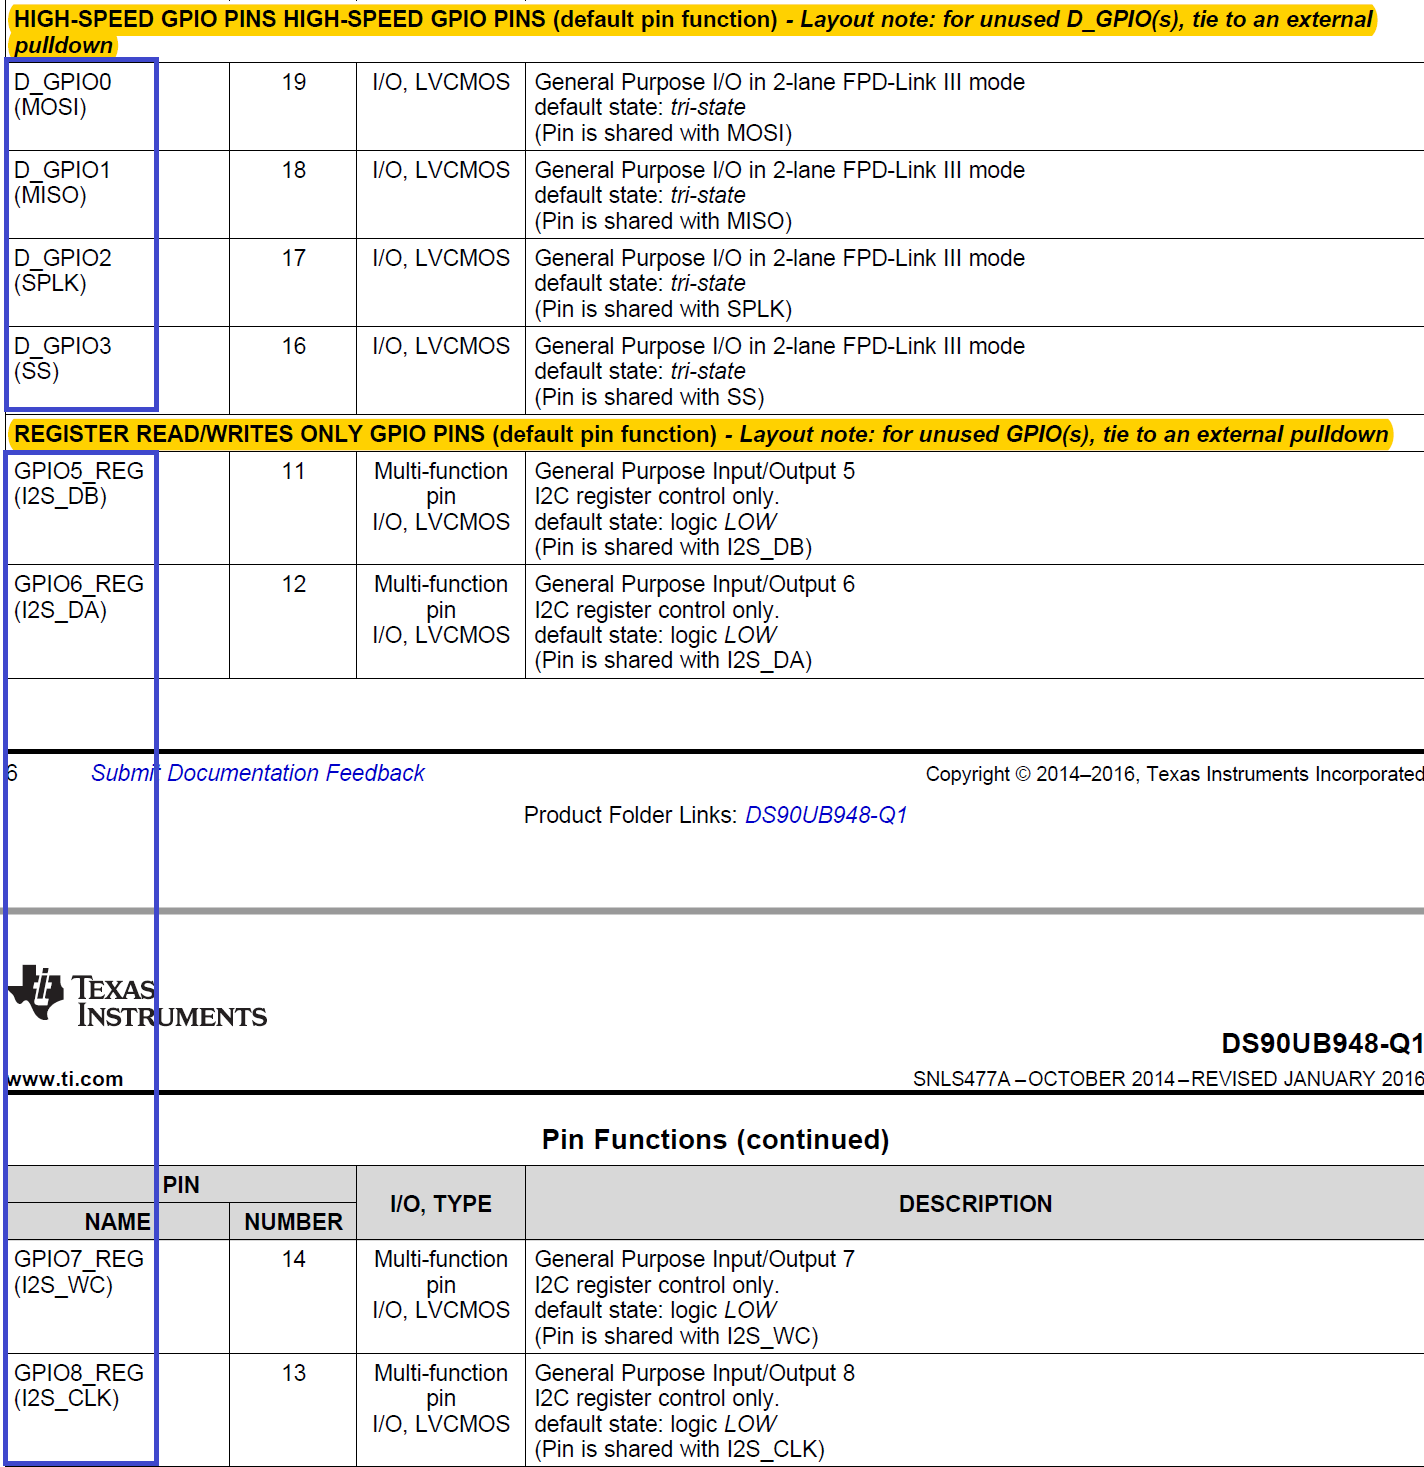
Task: Click the 'Pin is shared with MOSI' text
Action: tap(663, 133)
